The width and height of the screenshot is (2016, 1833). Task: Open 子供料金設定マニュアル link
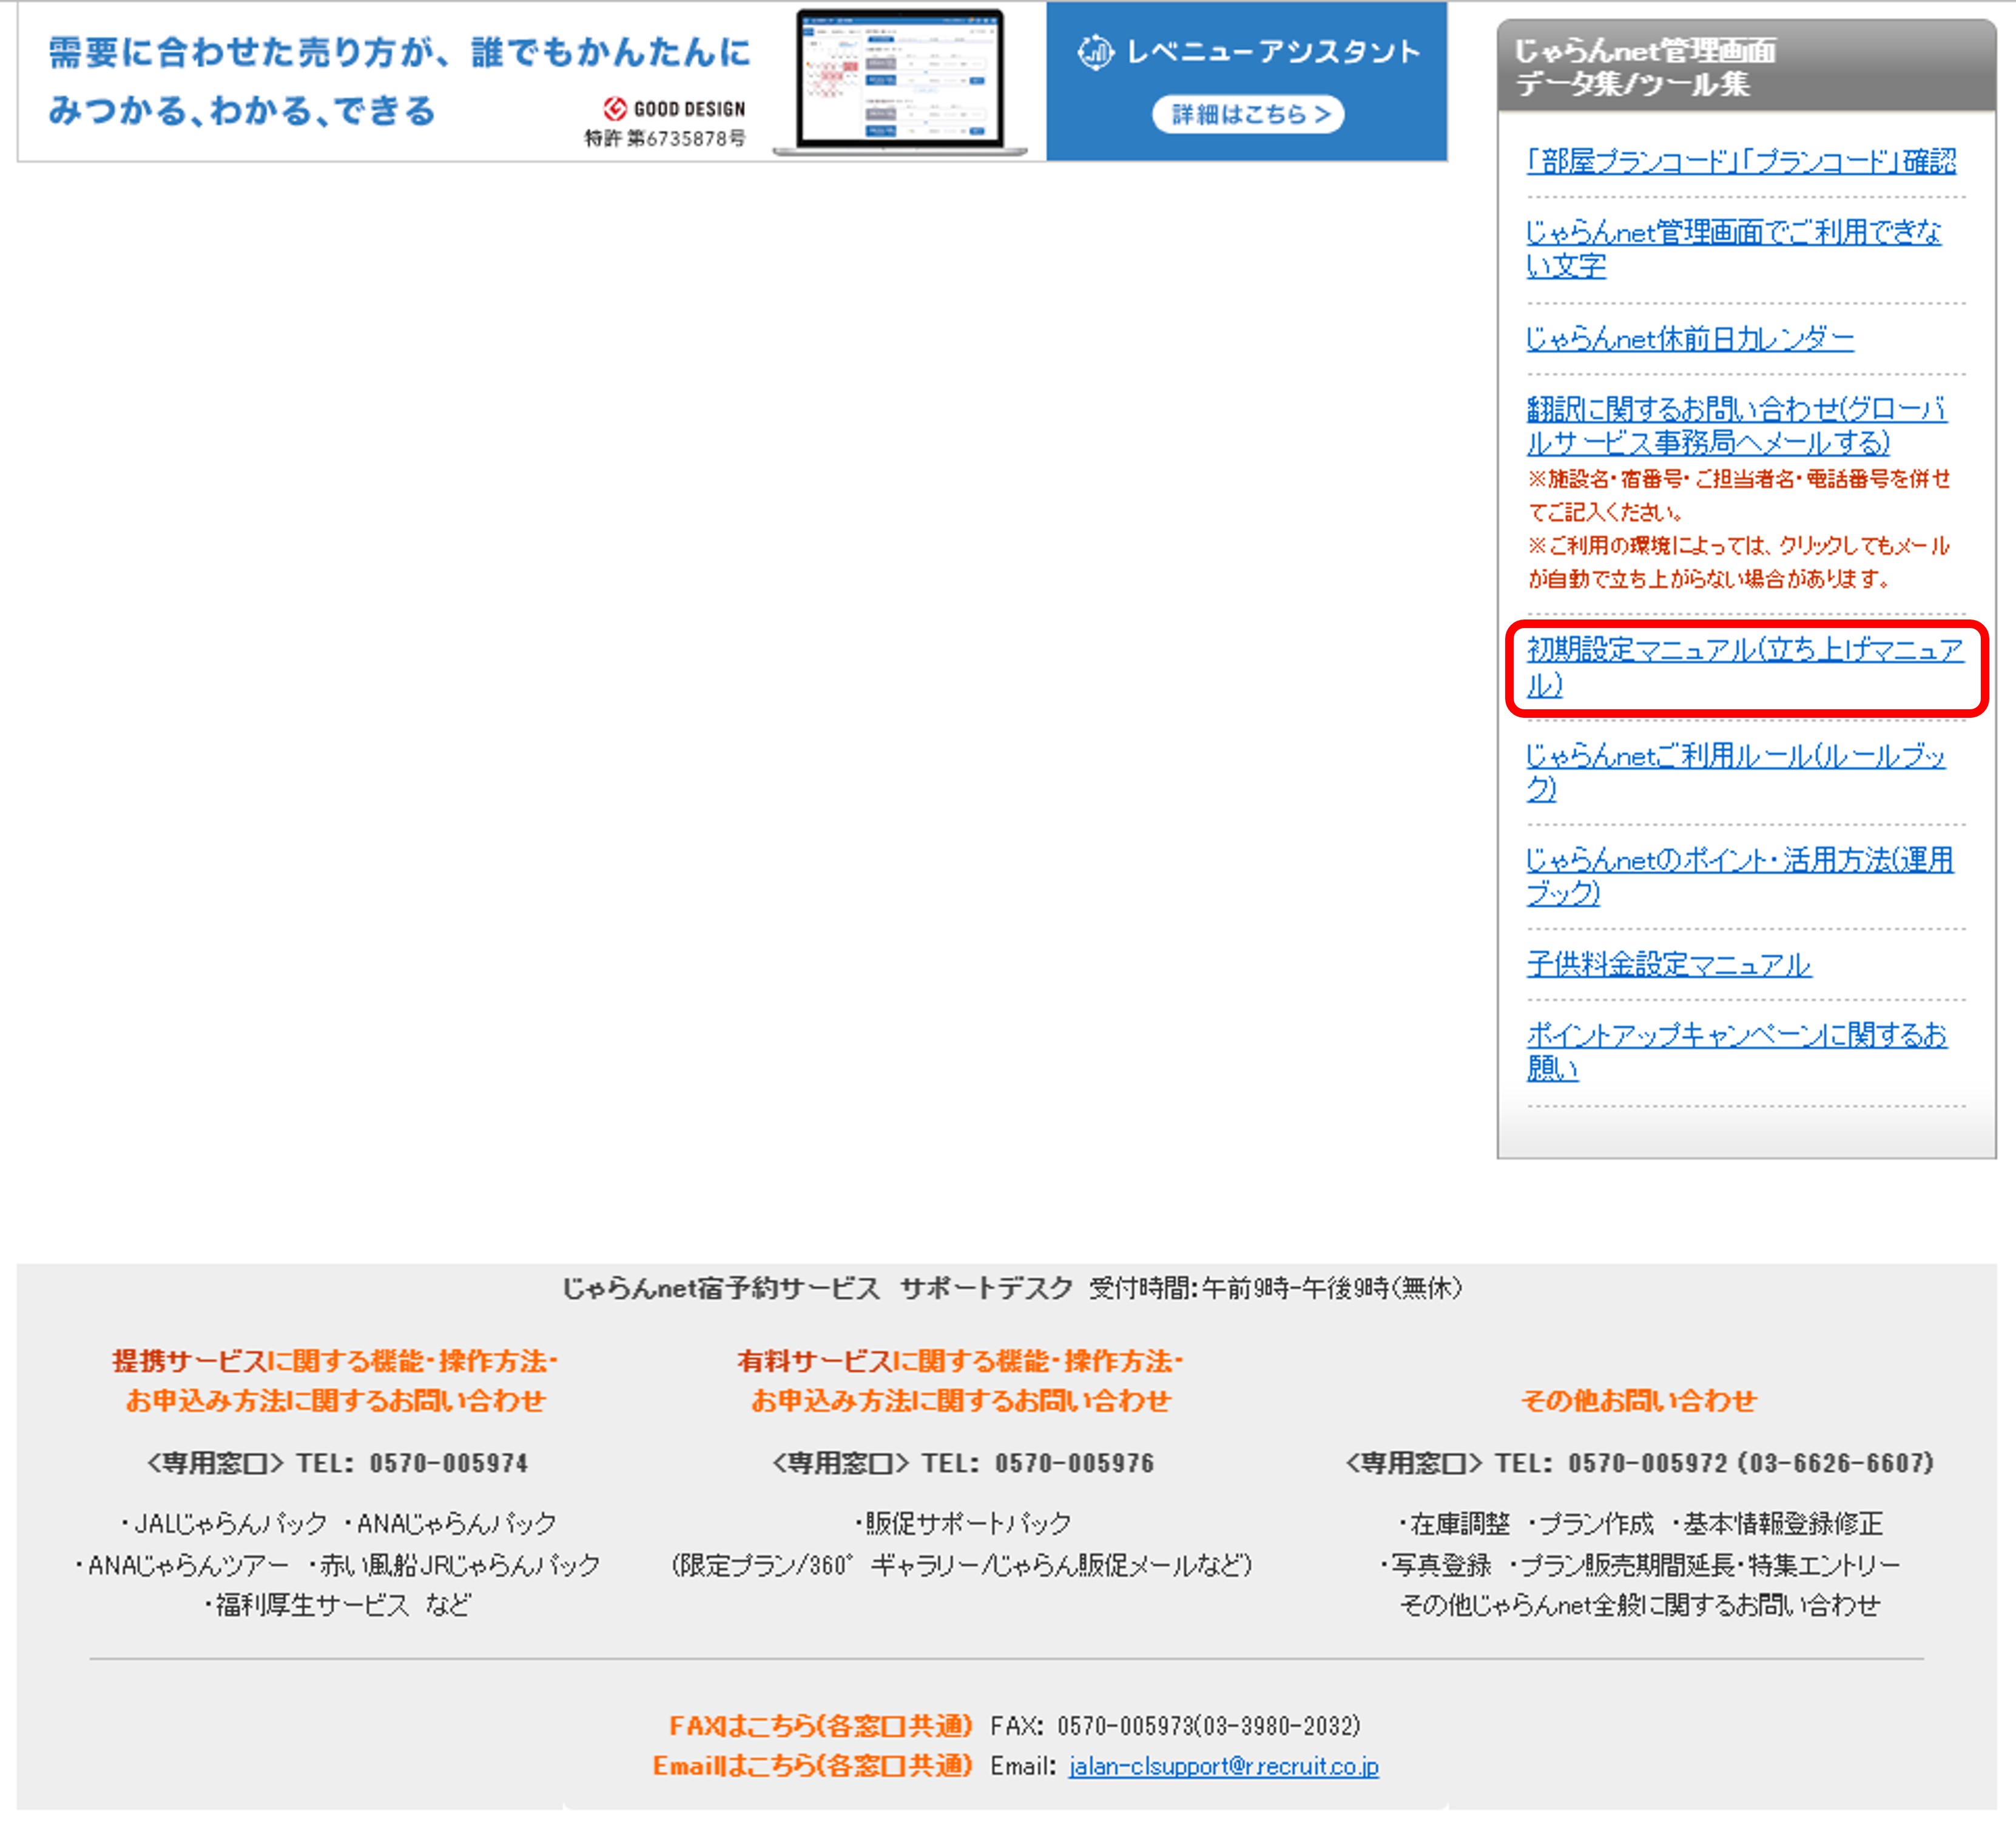click(x=1668, y=964)
